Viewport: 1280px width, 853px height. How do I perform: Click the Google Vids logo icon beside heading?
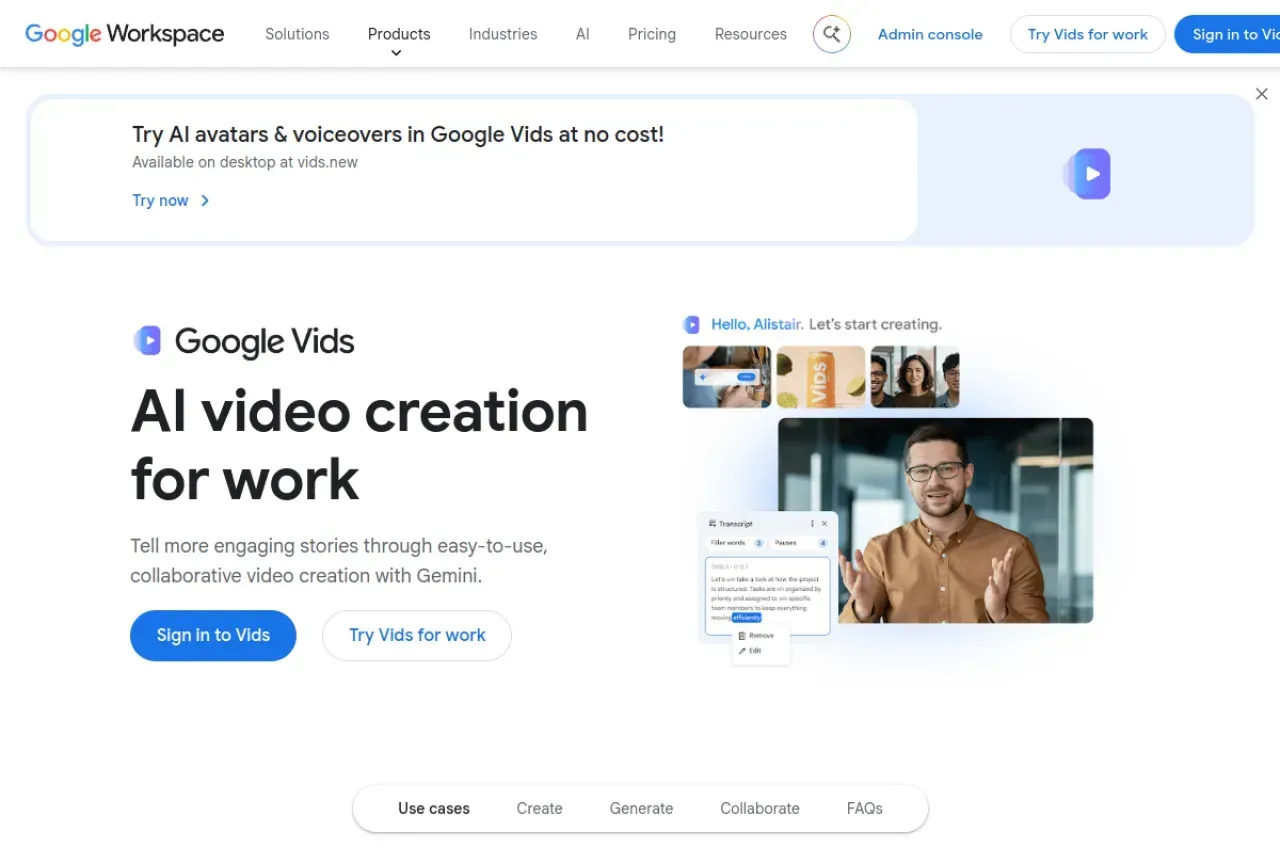pyautogui.click(x=147, y=341)
